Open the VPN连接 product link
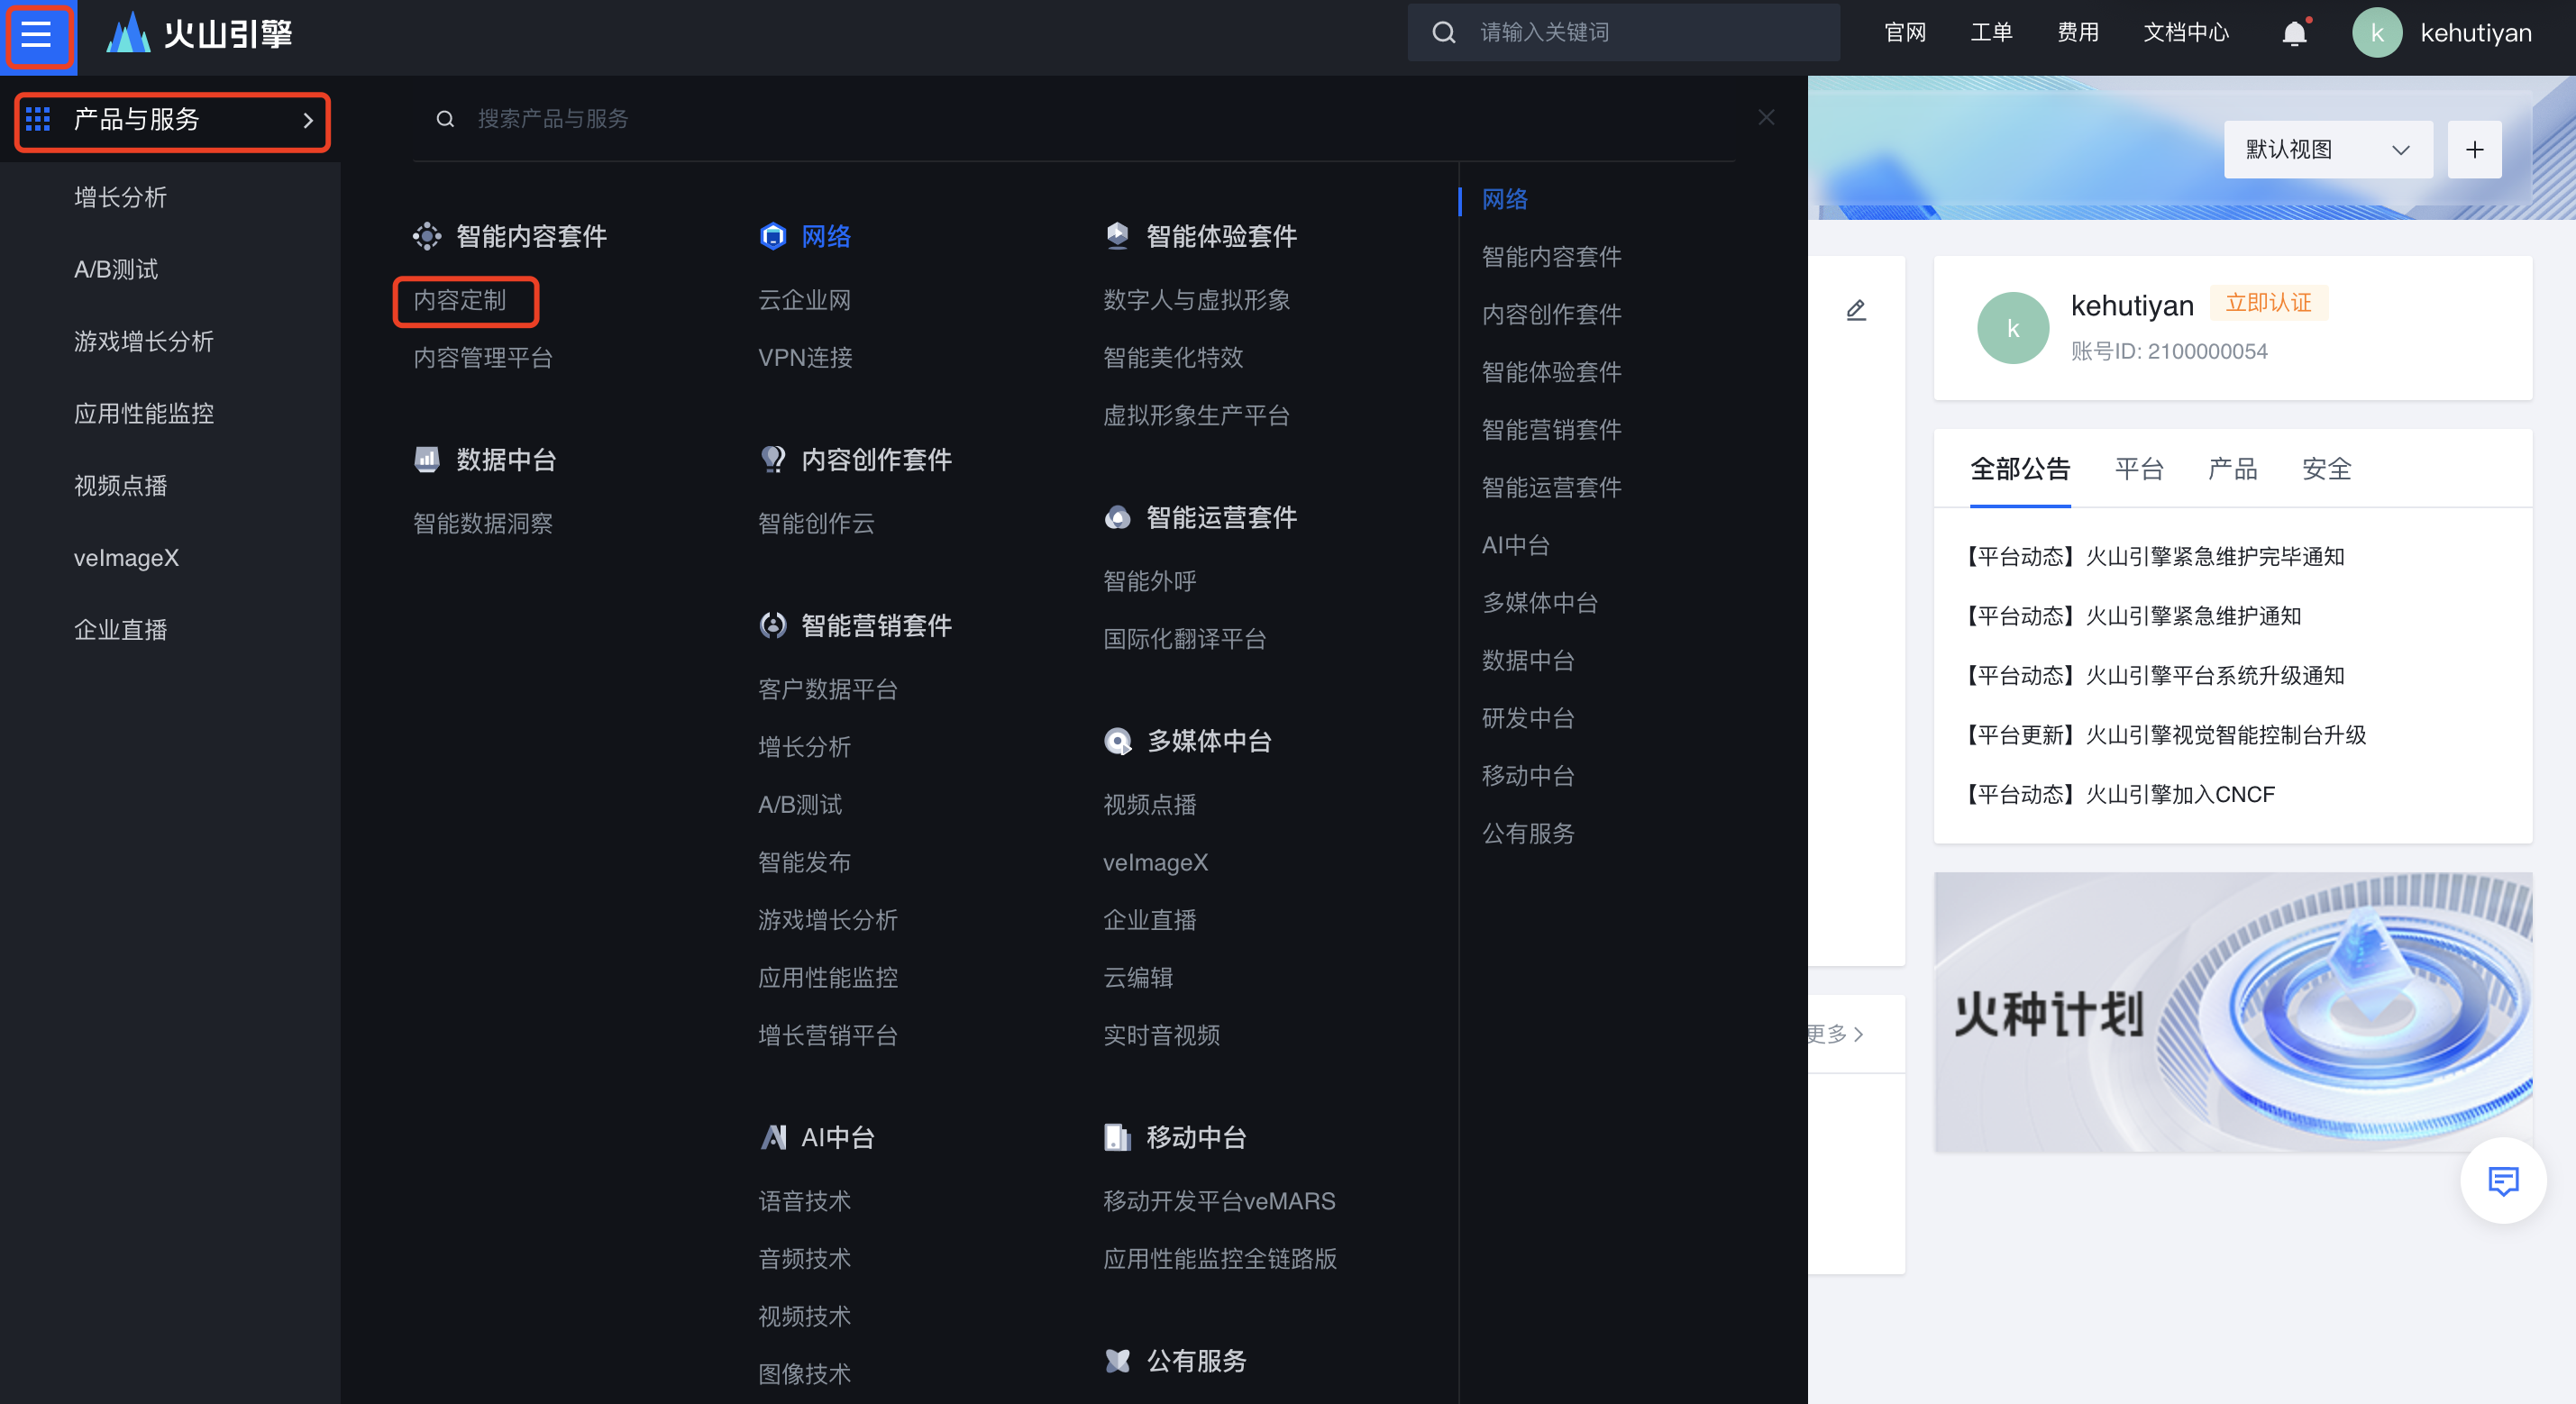Image resolution: width=2576 pixels, height=1404 pixels. click(805, 358)
